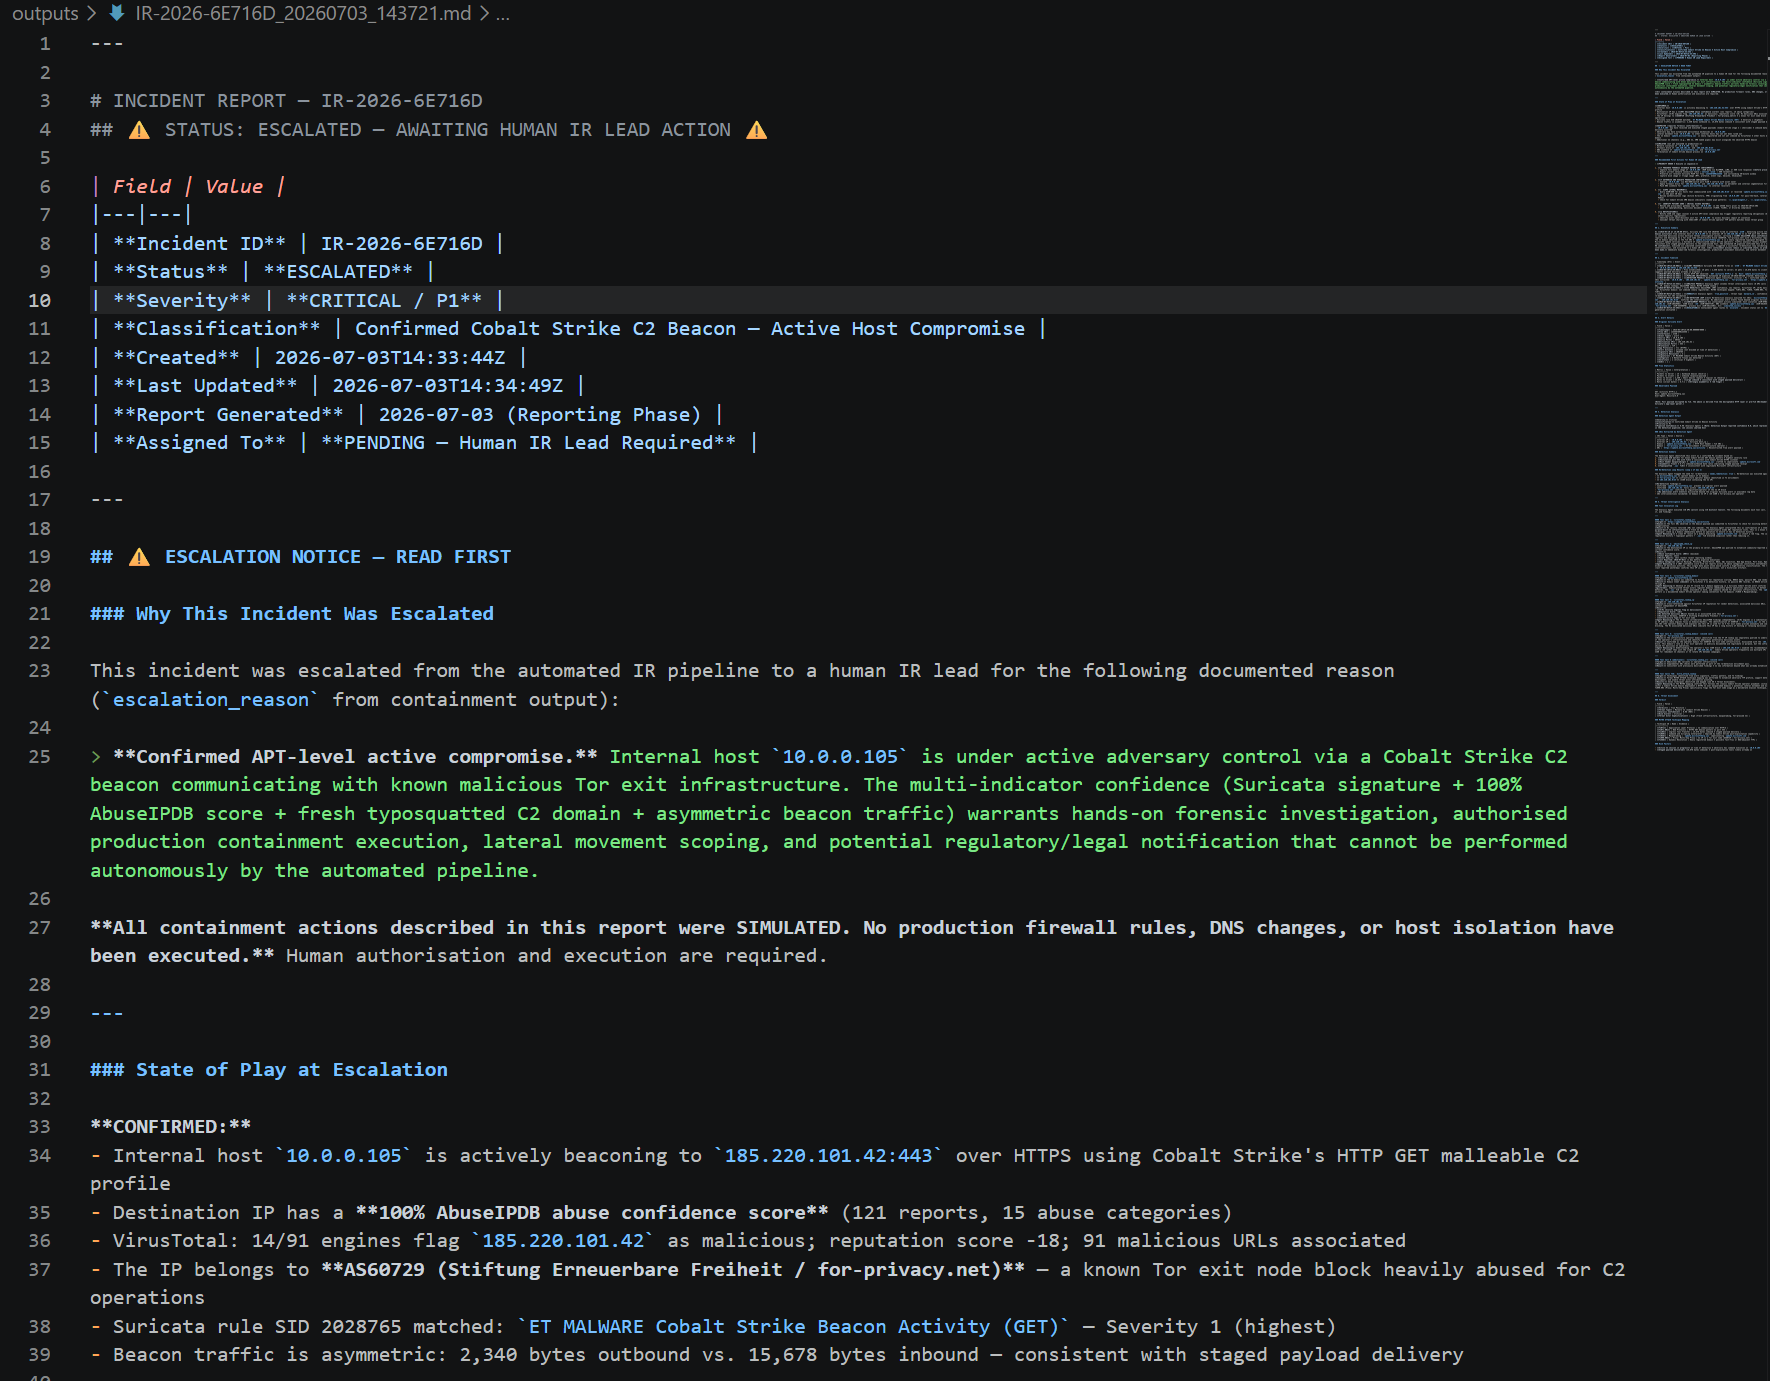
Task: Click the '**ESCALATED**' status value
Action: [338, 272]
